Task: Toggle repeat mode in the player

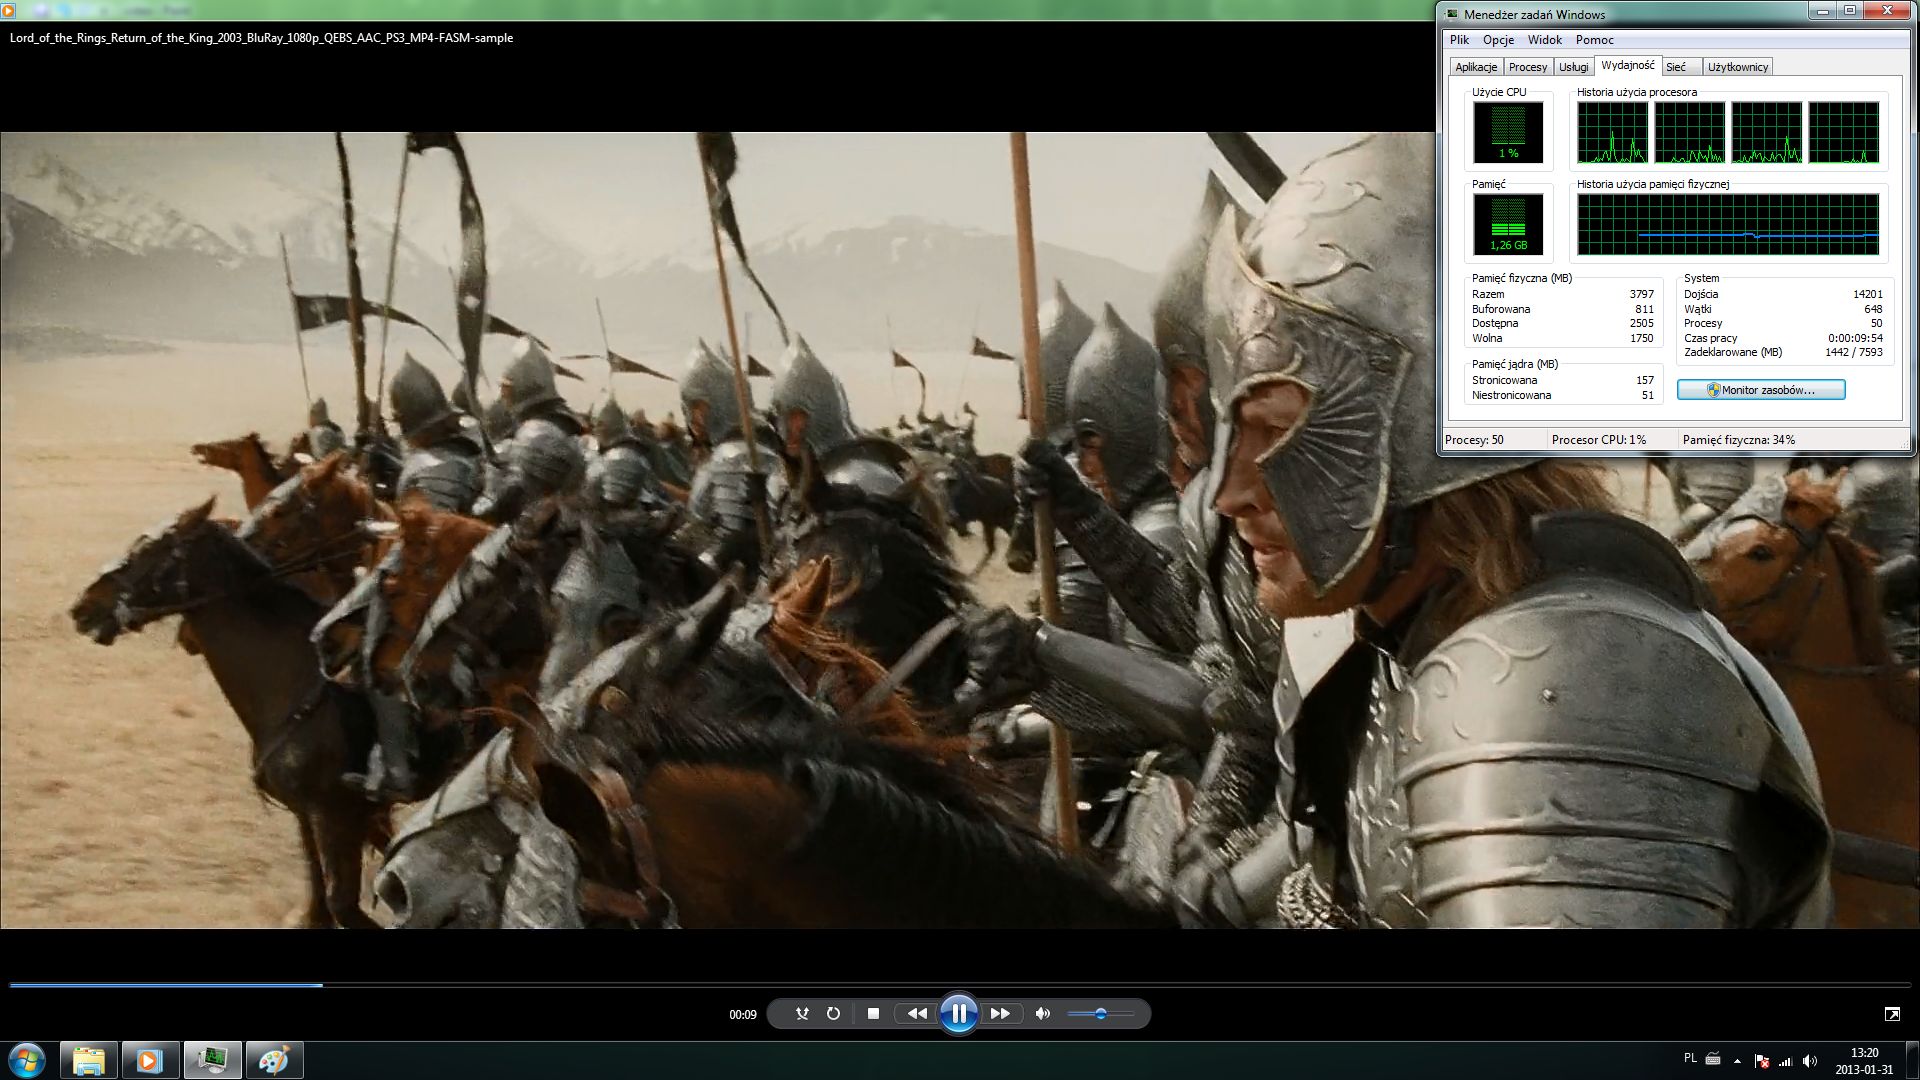Action: click(833, 1014)
